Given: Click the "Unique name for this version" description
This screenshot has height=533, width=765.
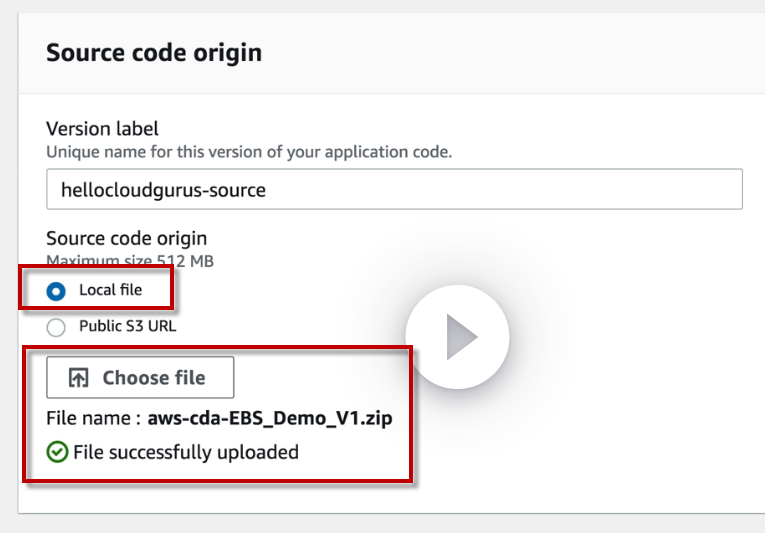Looking at the screenshot, I should click(x=249, y=152).
